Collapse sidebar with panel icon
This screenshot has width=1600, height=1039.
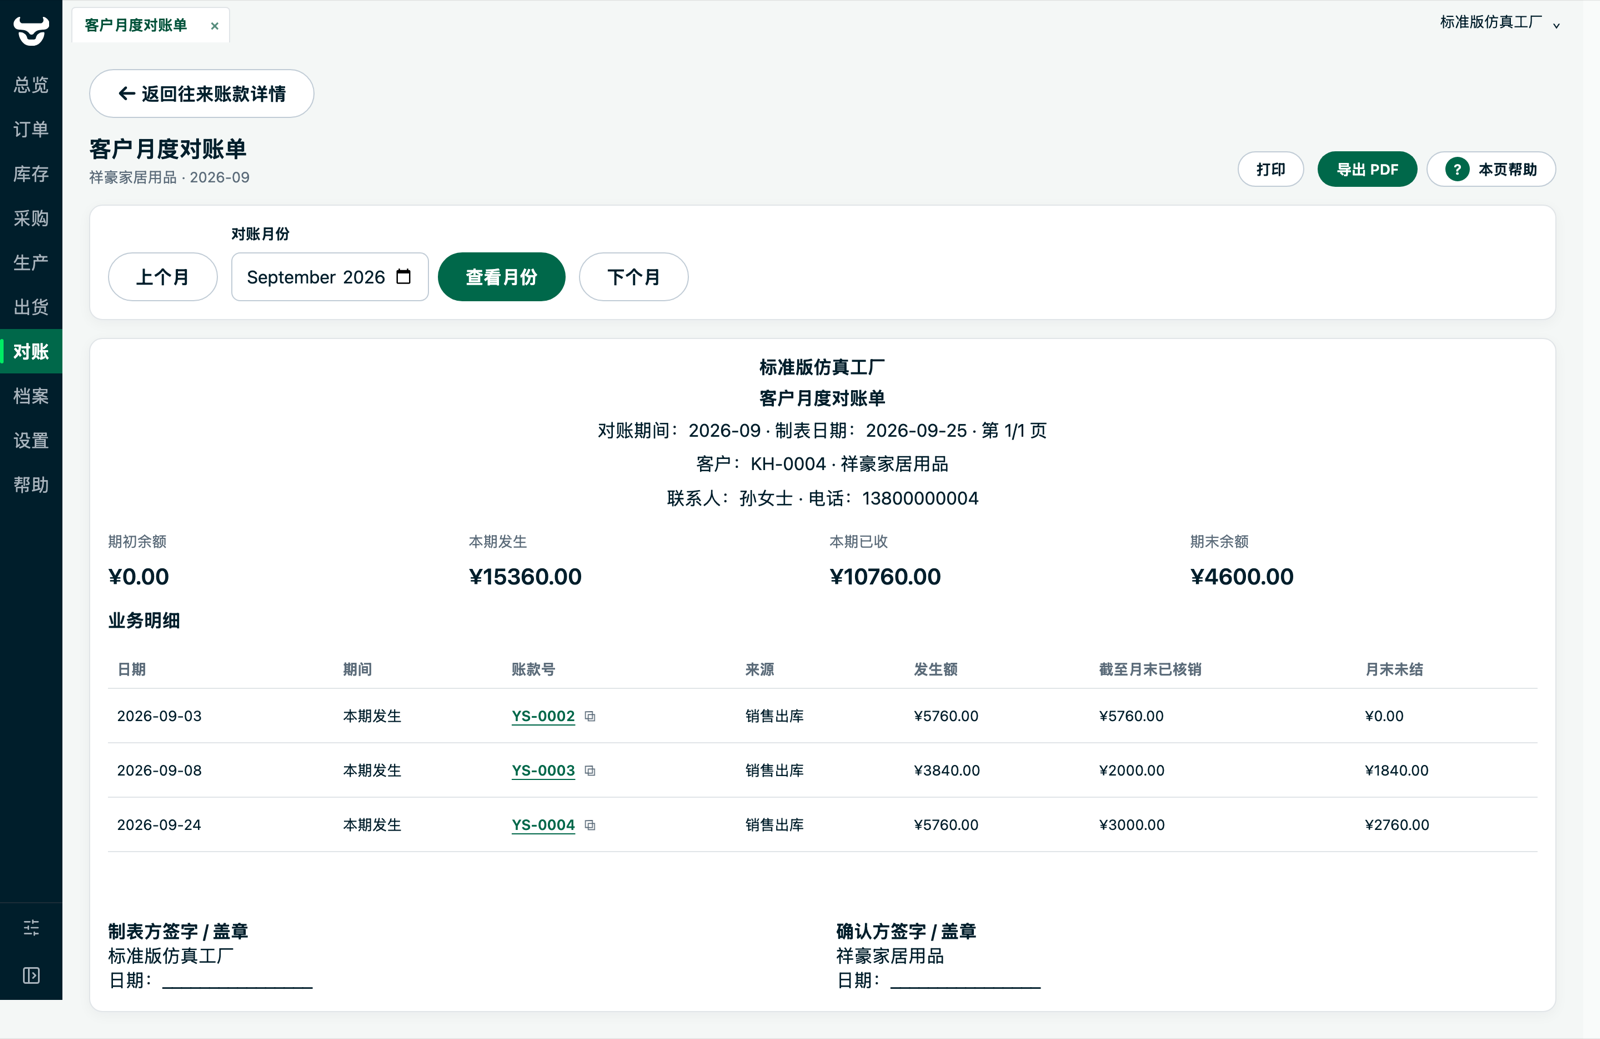point(31,975)
